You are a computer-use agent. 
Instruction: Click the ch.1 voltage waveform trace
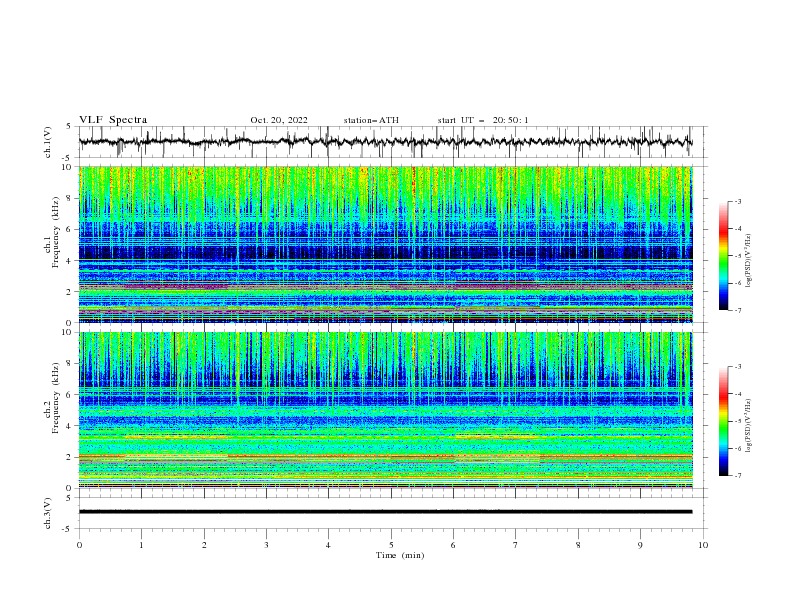[x=385, y=142]
